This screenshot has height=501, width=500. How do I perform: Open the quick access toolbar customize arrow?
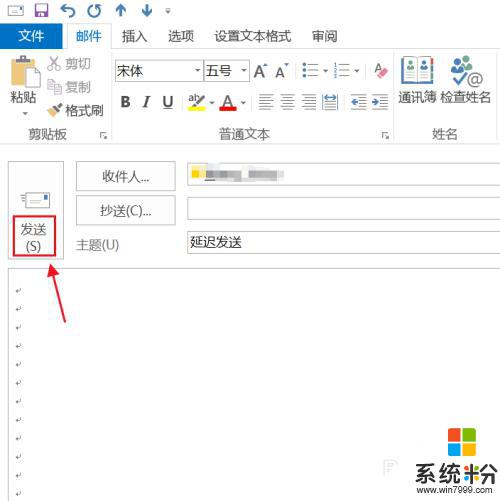(x=168, y=11)
